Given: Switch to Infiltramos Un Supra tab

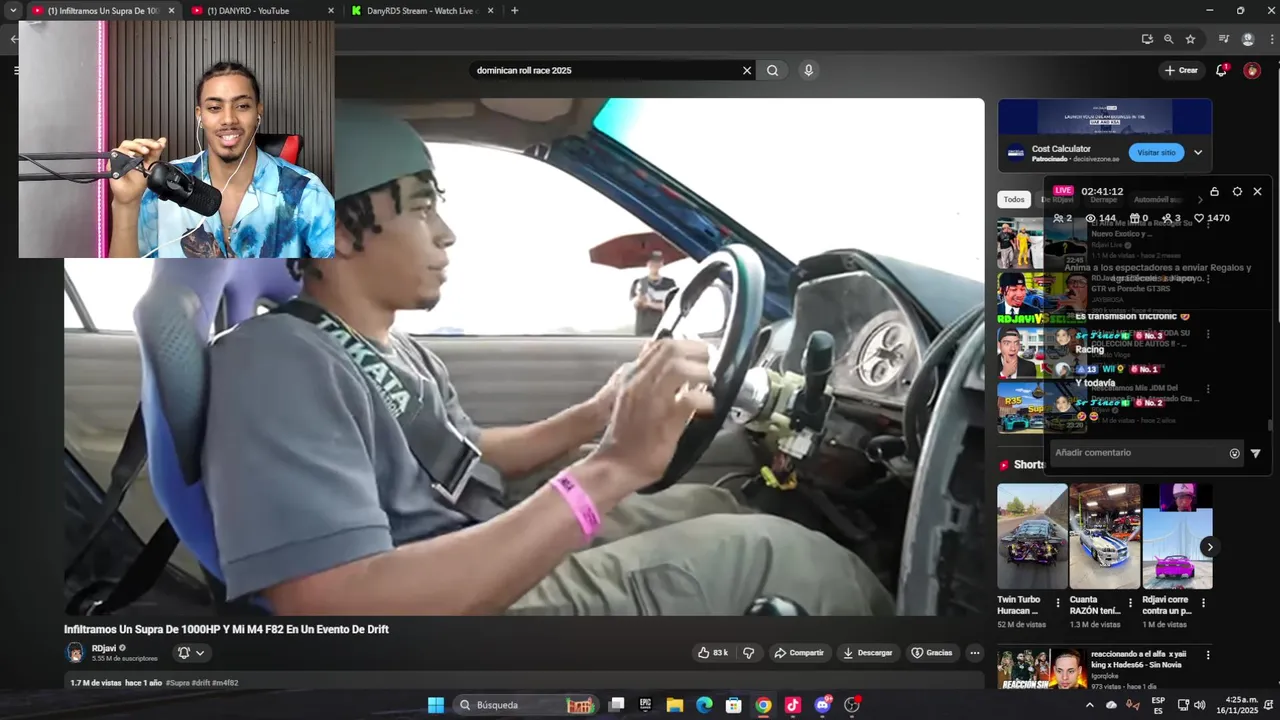Looking at the screenshot, I should 103,11.
